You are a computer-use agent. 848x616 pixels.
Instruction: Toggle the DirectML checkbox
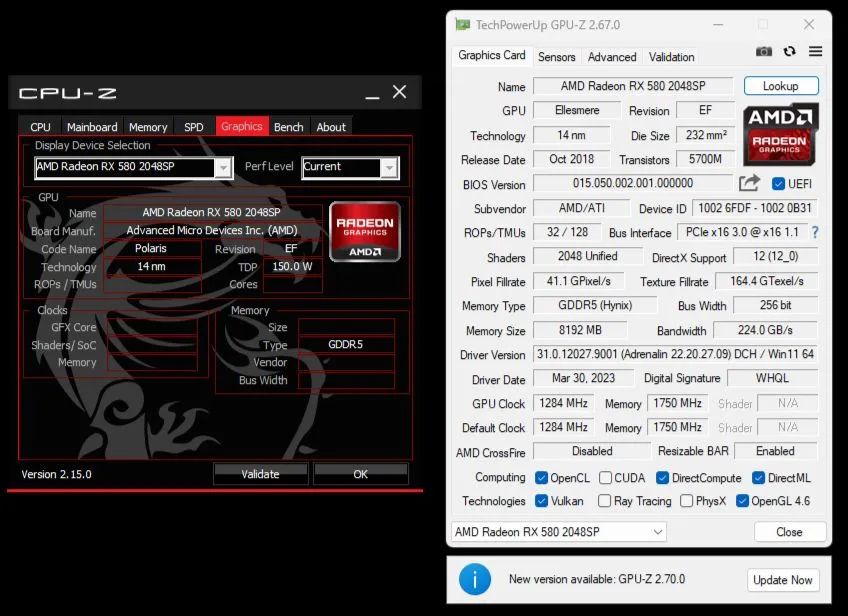pos(758,478)
